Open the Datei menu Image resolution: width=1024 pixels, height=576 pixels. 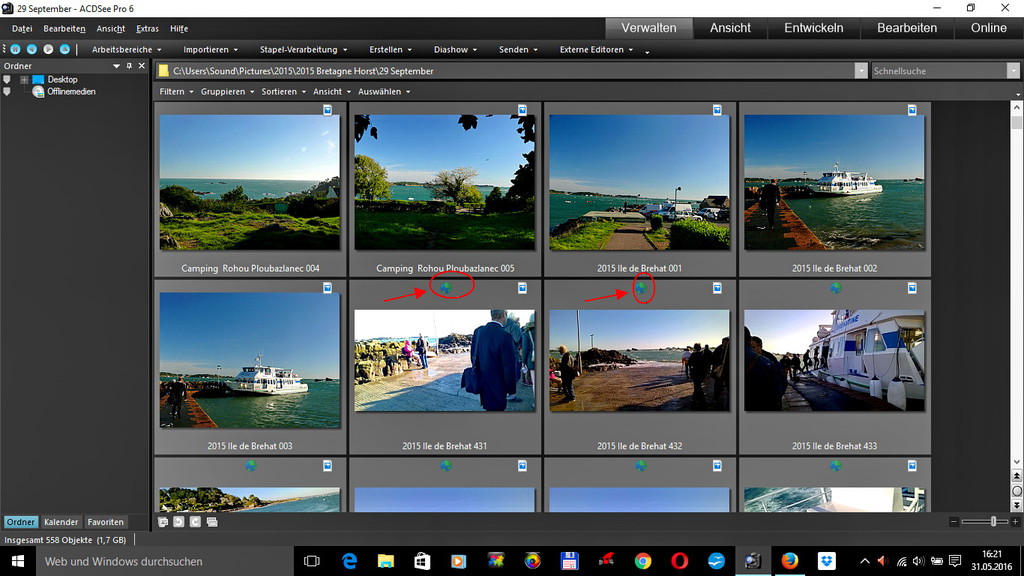[x=22, y=29]
